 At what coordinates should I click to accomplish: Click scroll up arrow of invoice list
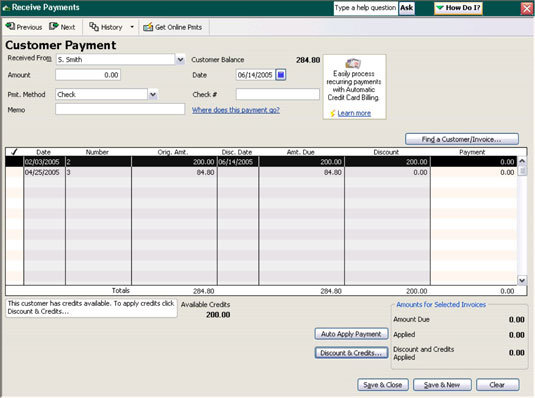coord(522,161)
